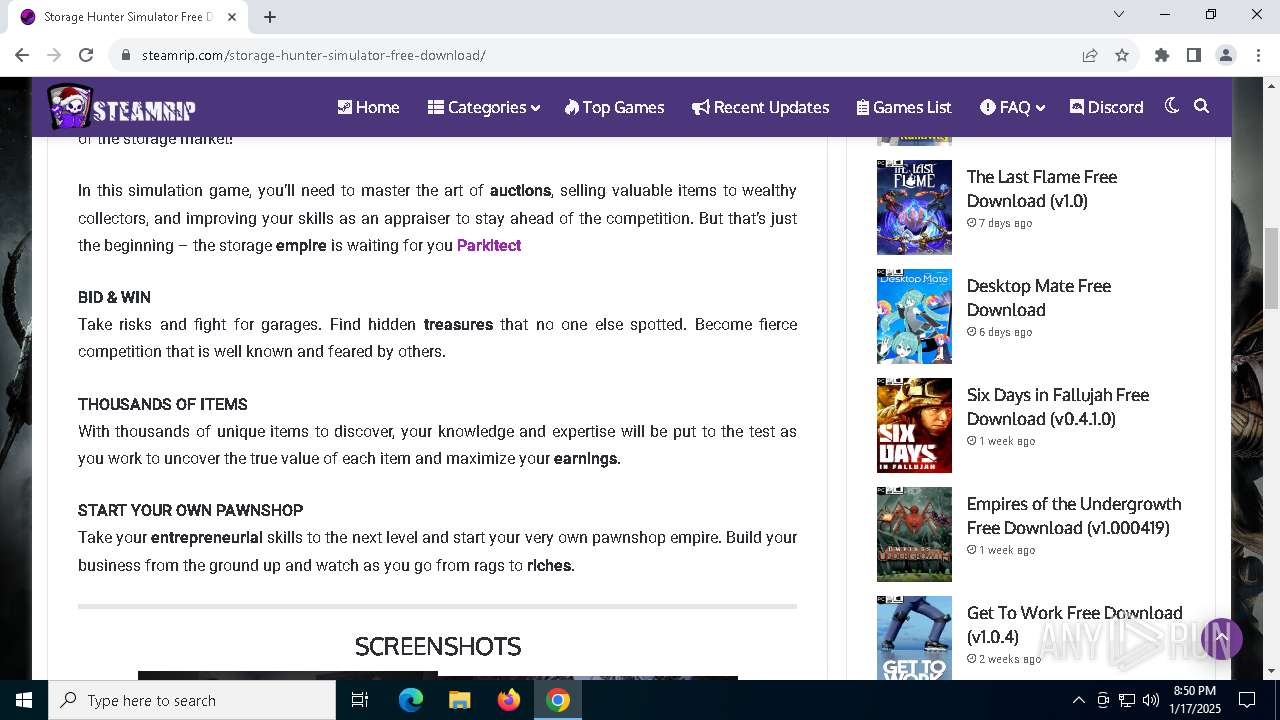Reload the page with refresh icon

tap(86, 55)
